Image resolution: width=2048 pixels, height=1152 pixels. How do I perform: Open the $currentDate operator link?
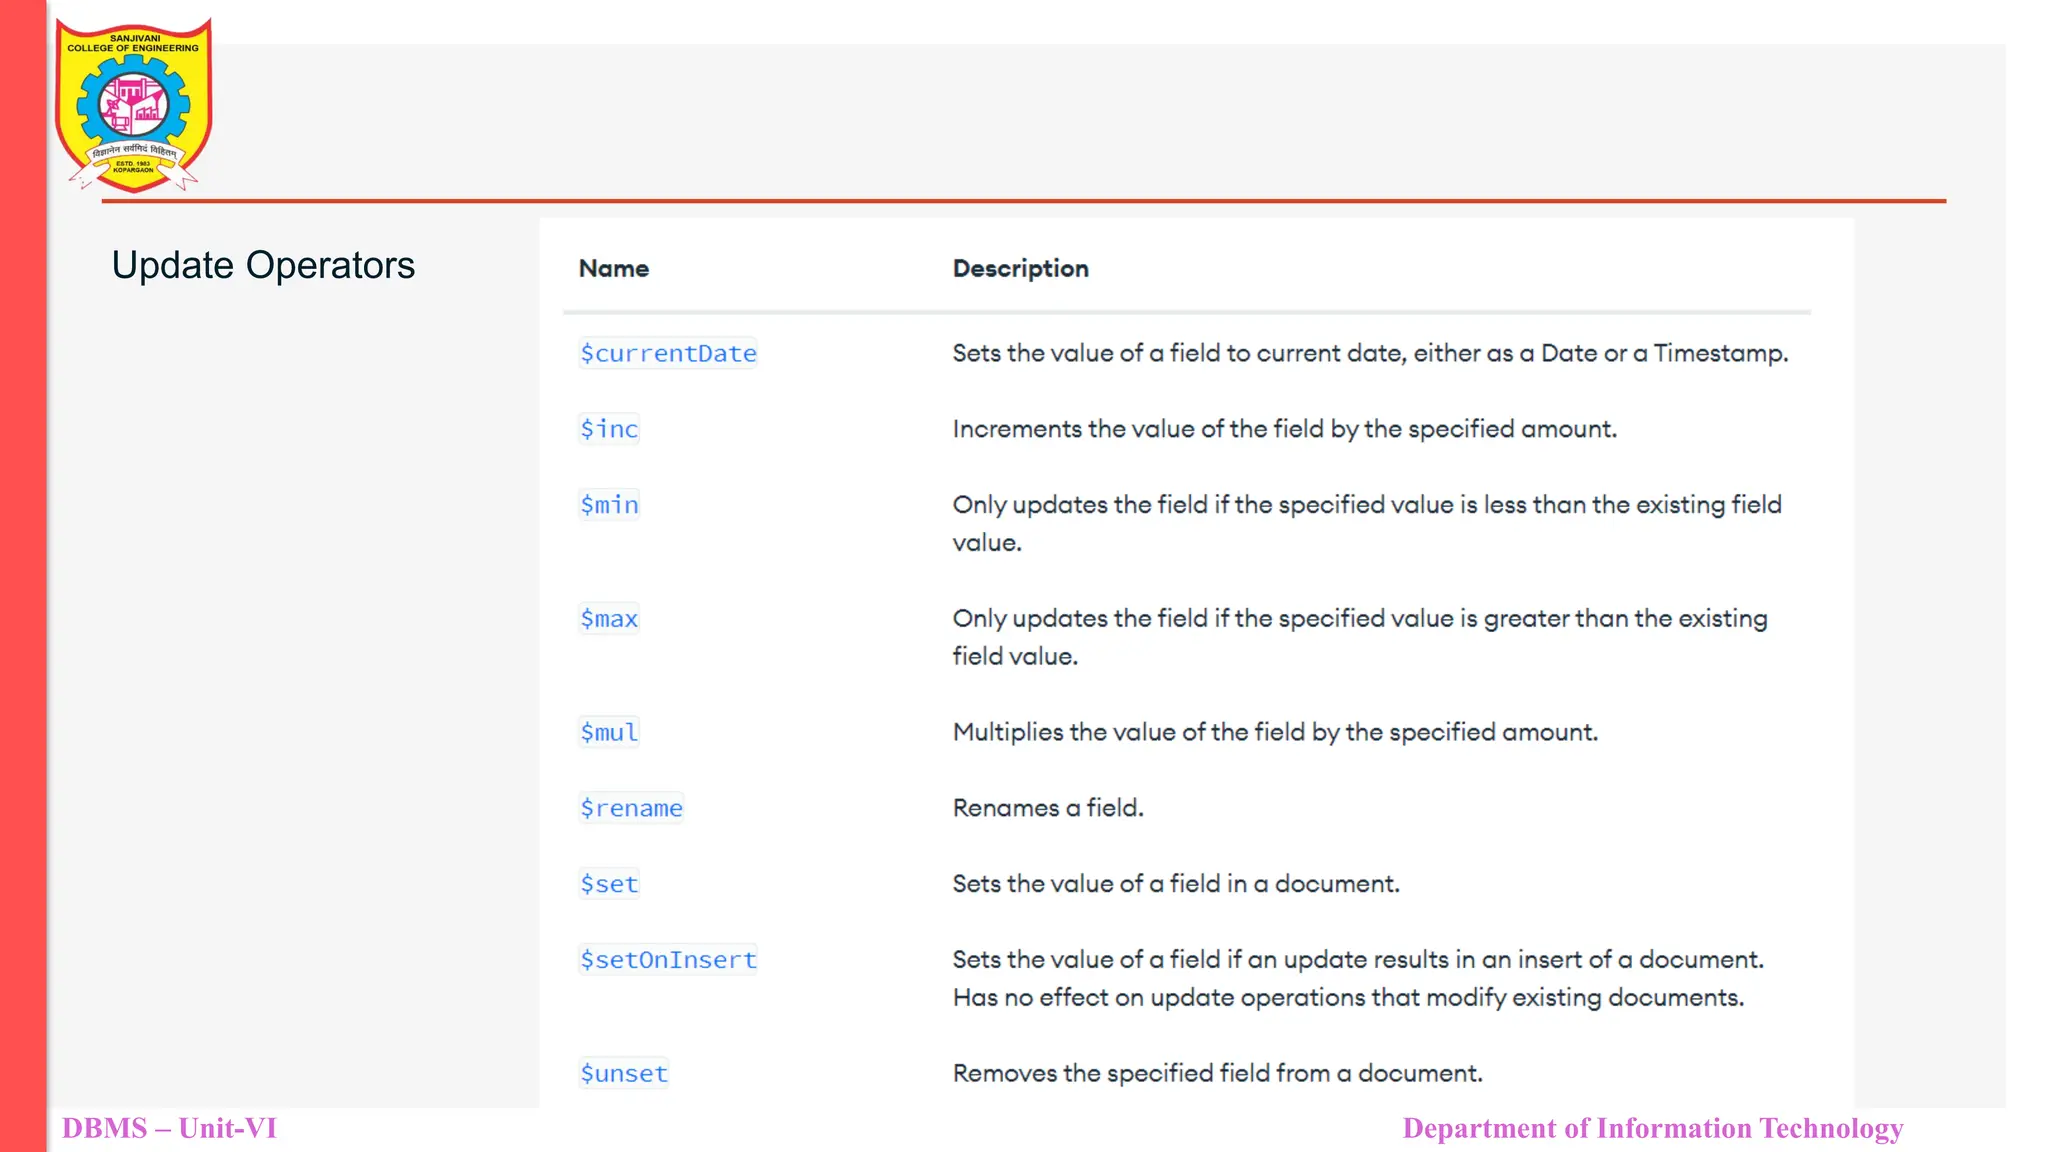(668, 354)
